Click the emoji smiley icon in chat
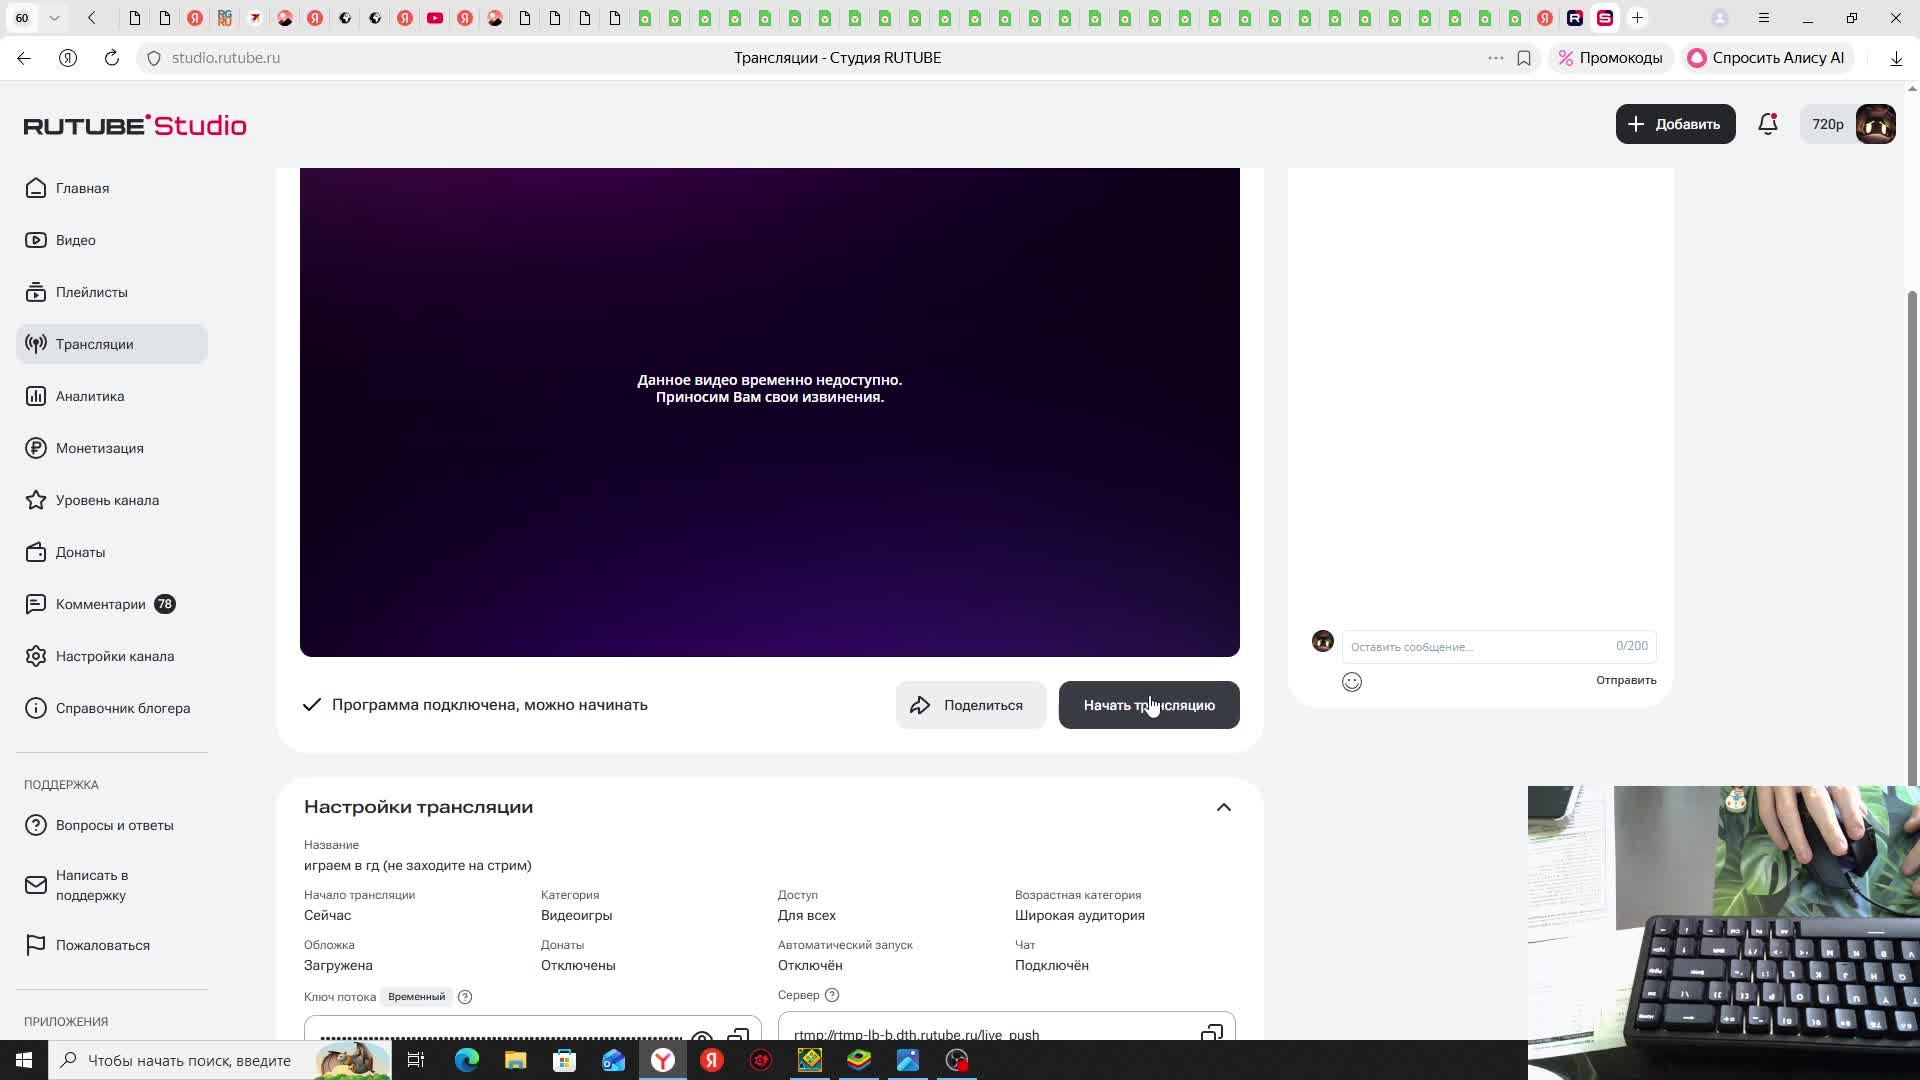Screen dimensions: 1920x1080 click(x=1352, y=682)
